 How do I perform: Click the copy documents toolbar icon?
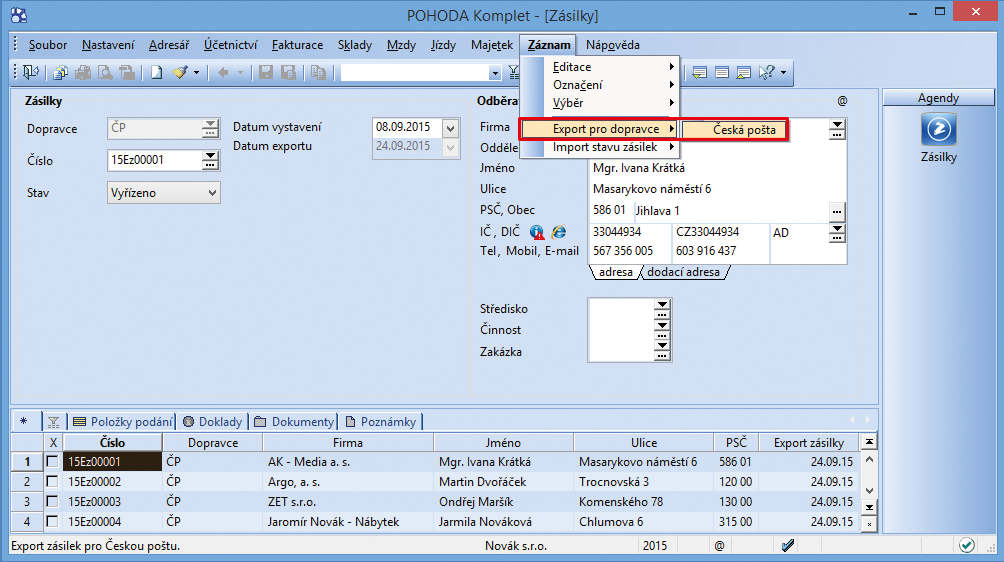click(x=60, y=72)
